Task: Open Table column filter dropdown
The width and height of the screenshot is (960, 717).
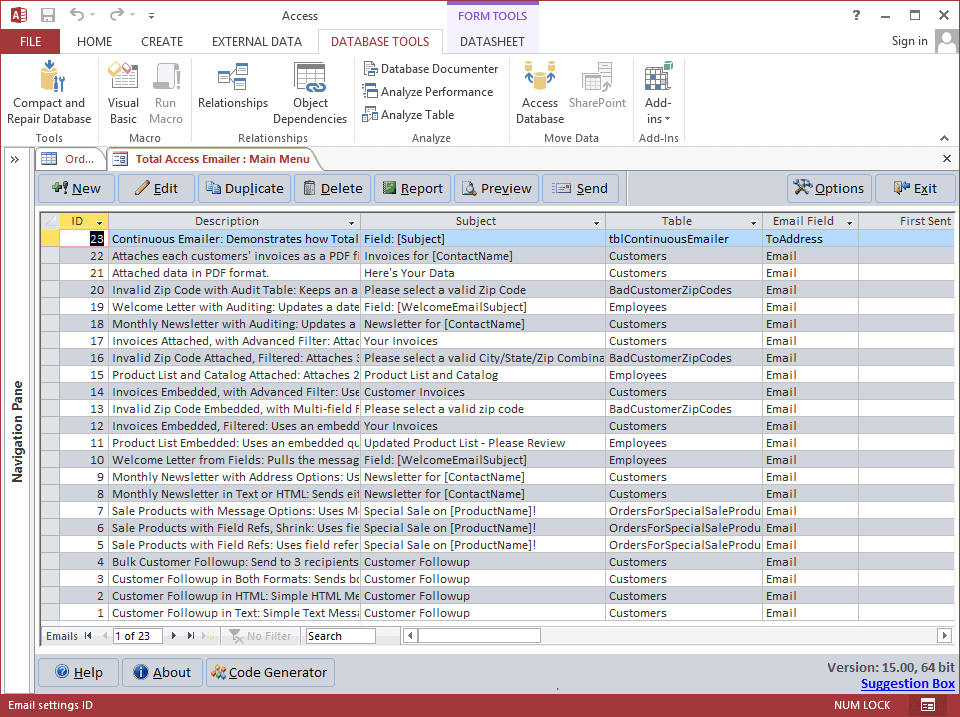Action: (754, 222)
